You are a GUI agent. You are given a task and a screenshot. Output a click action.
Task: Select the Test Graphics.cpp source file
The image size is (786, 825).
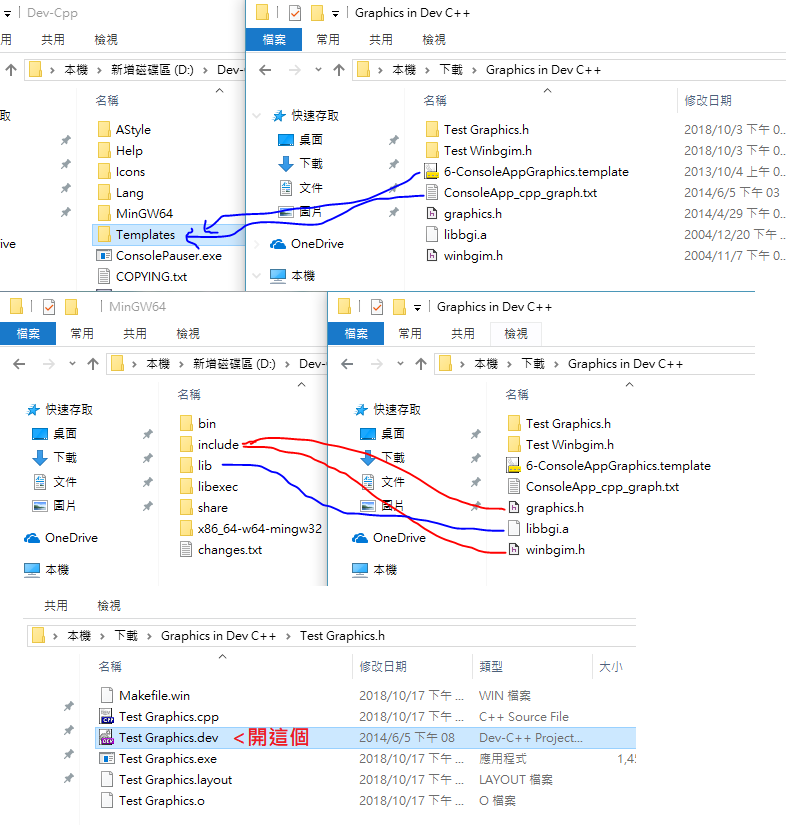pyautogui.click(x=168, y=717)
